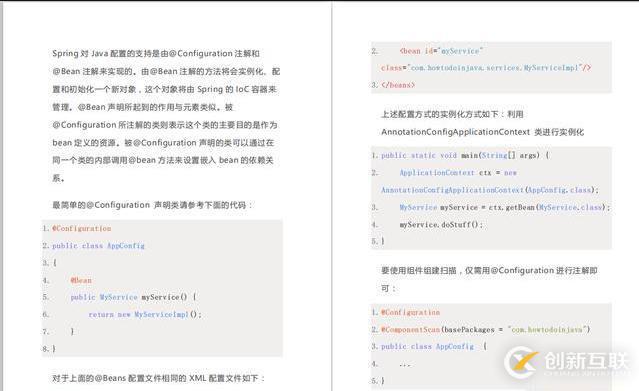639x391 pixels.
Task: Click '@ComponentScan(basePackages = "com.howtodoinjava")' line
Action: [x=485, y=329]
